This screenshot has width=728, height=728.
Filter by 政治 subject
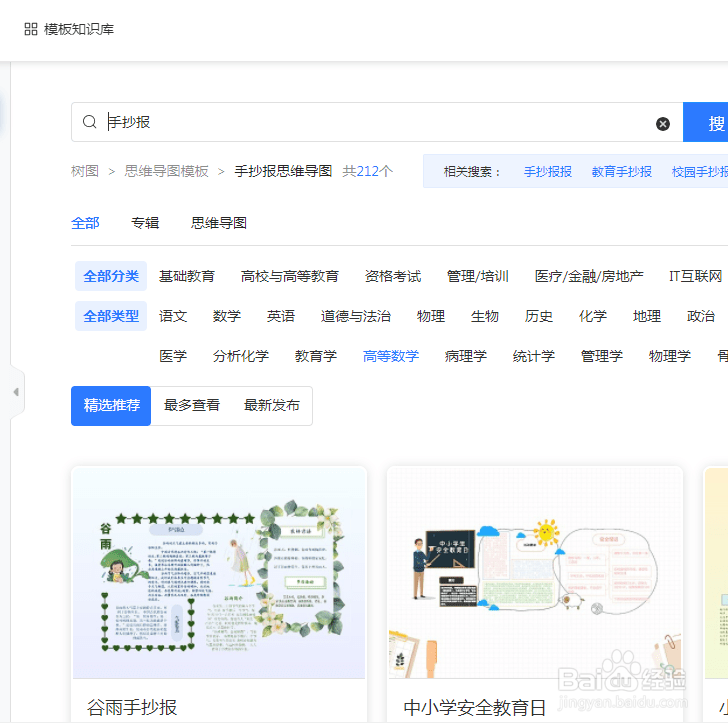click(701, 316)
